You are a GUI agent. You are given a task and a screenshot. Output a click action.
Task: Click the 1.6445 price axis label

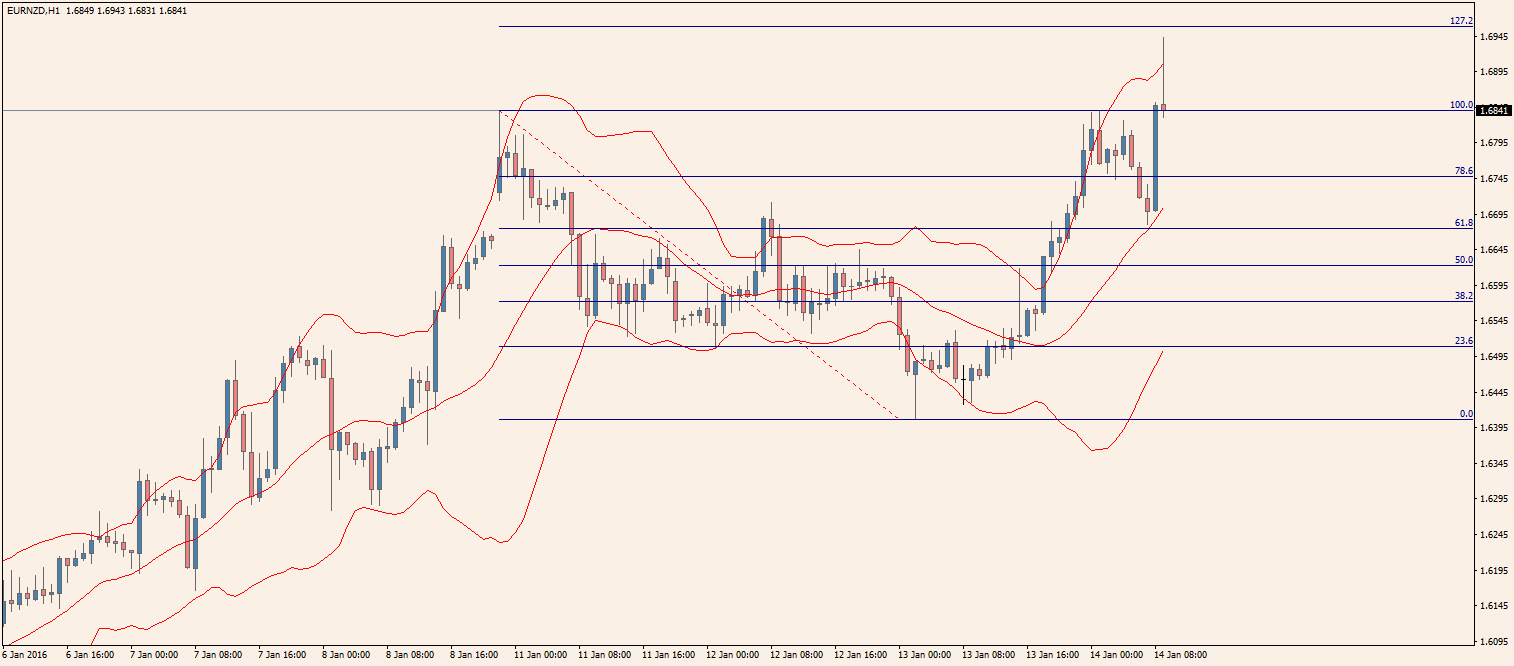[1495, 392]
